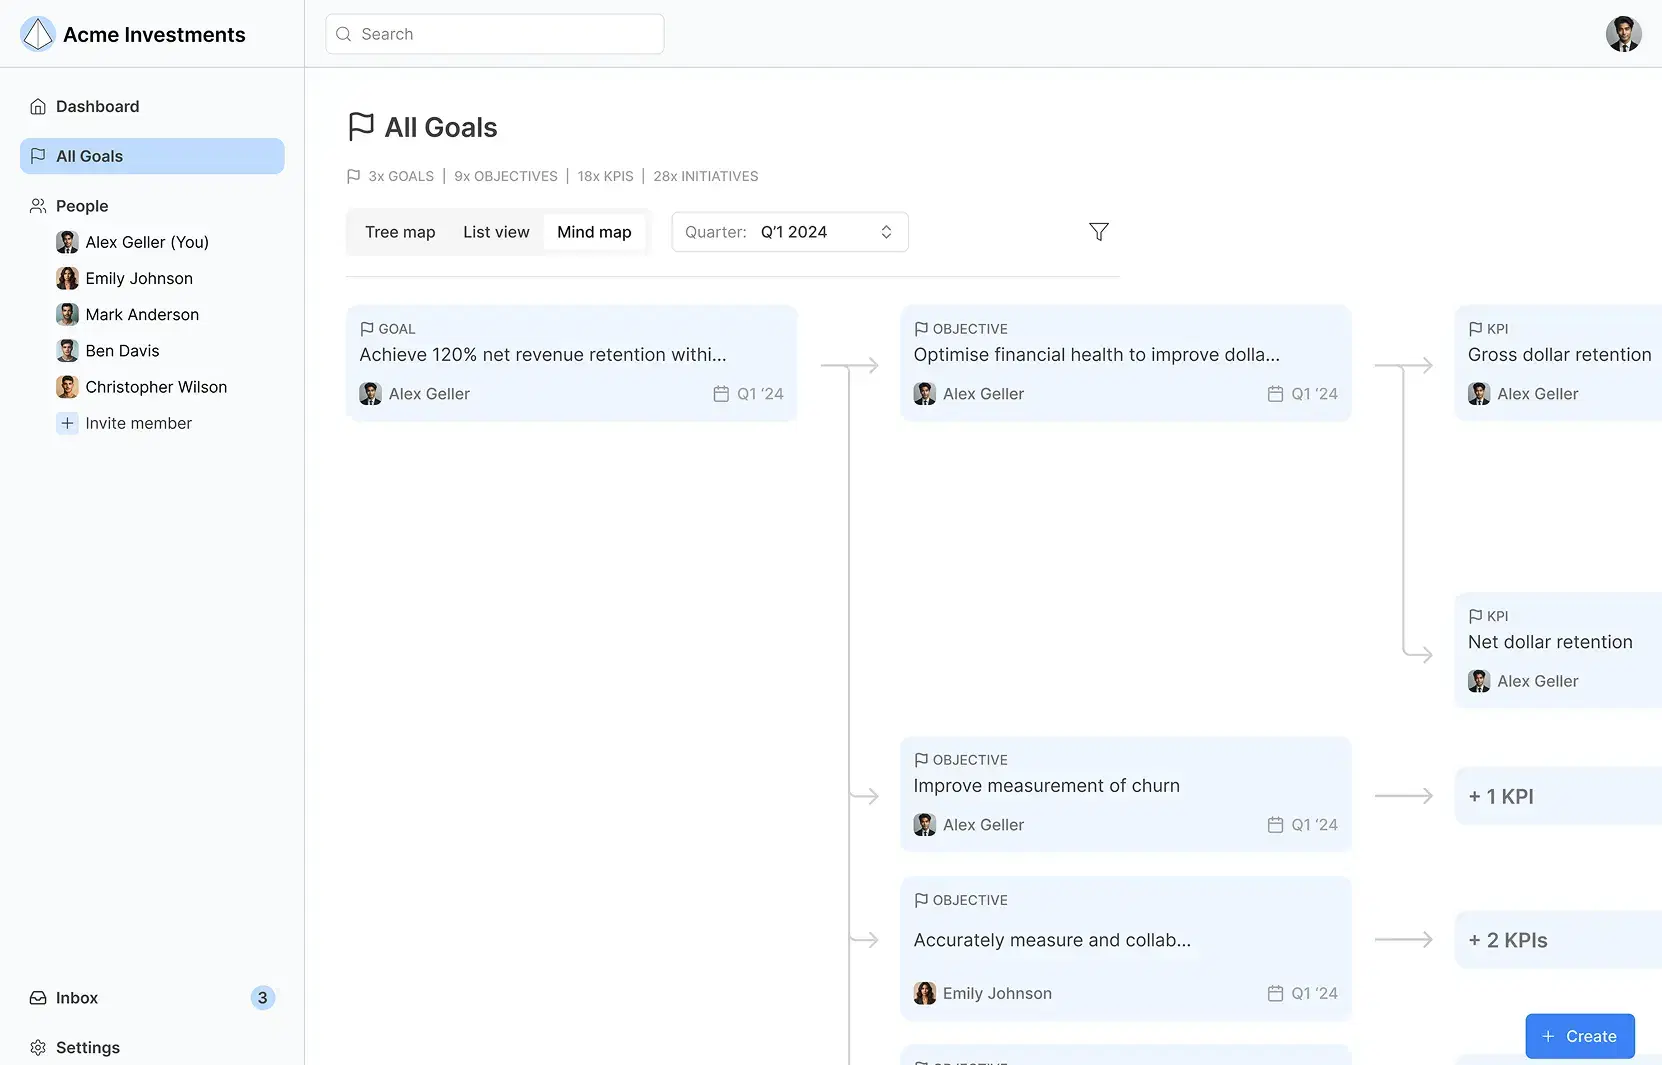Image resolution: width=1662 pixels, height=1065 pixels.
Task: Click the plus icon beside Invite member
Action: [67, 423]
